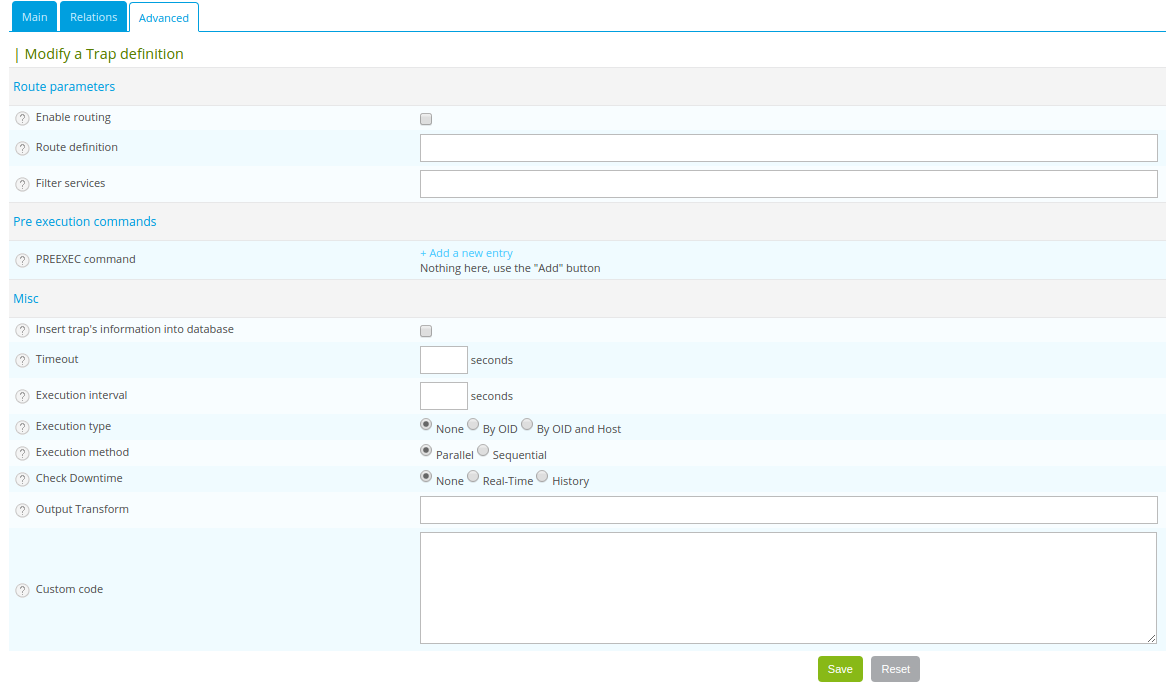Click help icon next to Enable routing
Viewport: 1166px width, 688px height.
(x=23, y=119)
